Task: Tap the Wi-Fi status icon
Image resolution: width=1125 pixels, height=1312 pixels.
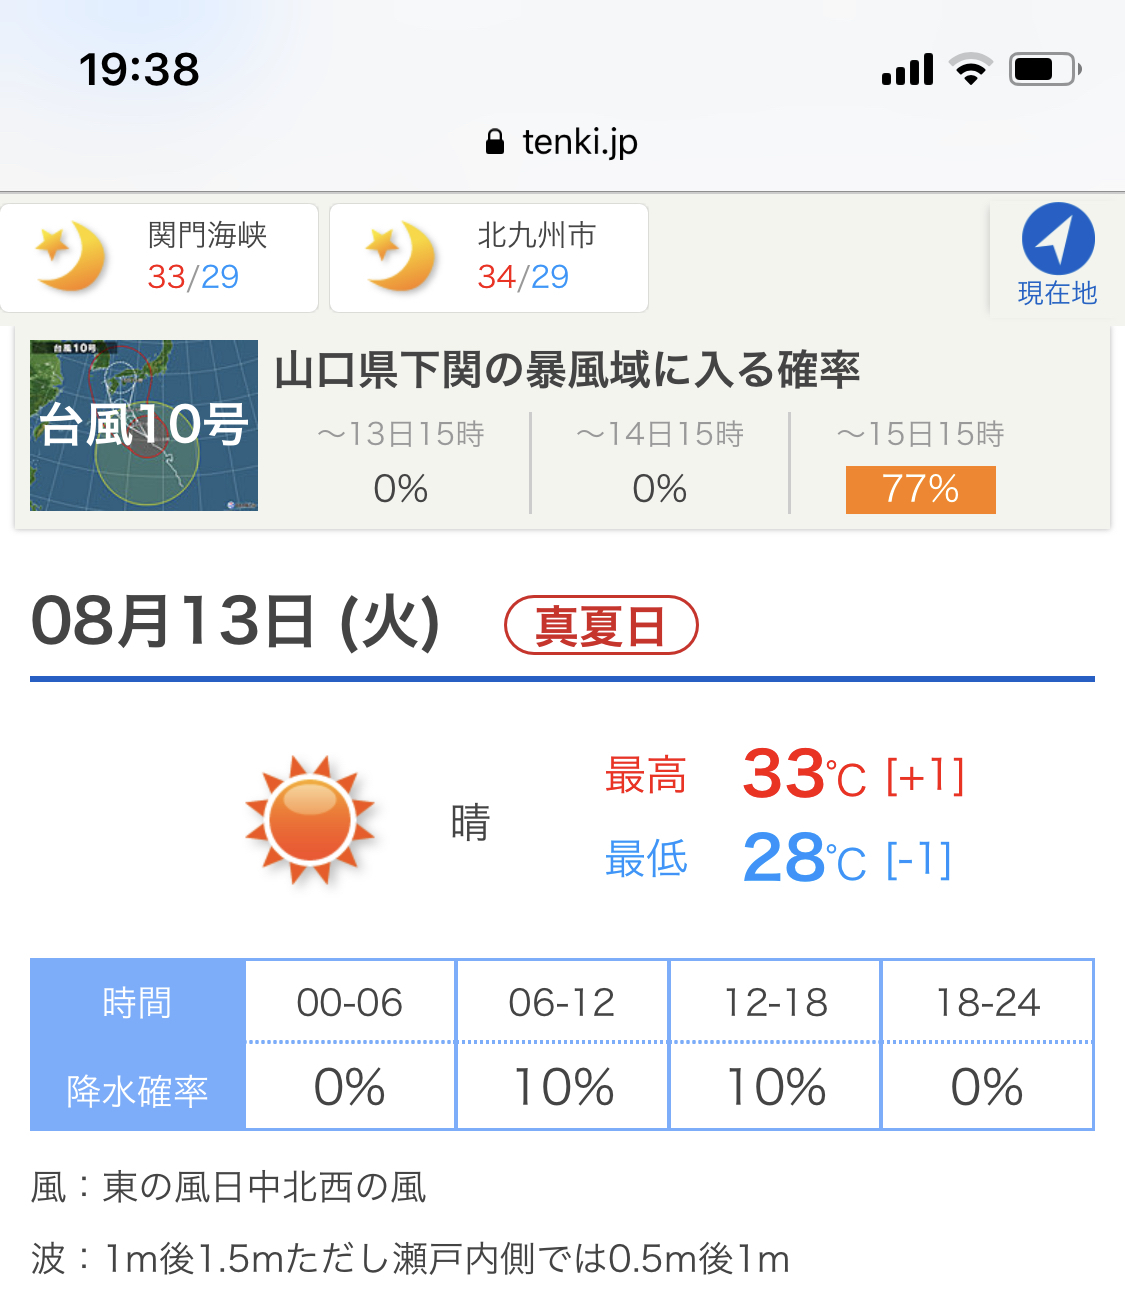Action: 970,69
